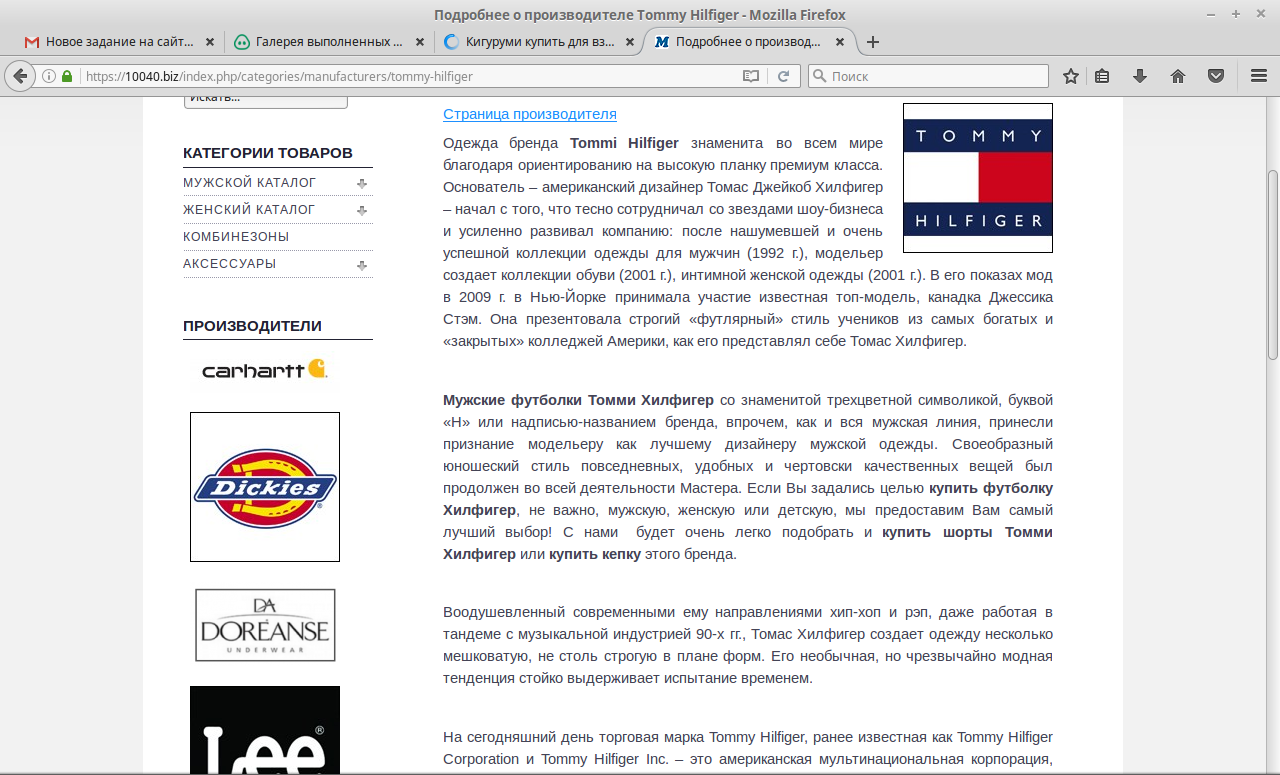1280x775 pixels.
Task: Expand the АКСЕССУАРЫ category arrow
Action: click(362, 265)
